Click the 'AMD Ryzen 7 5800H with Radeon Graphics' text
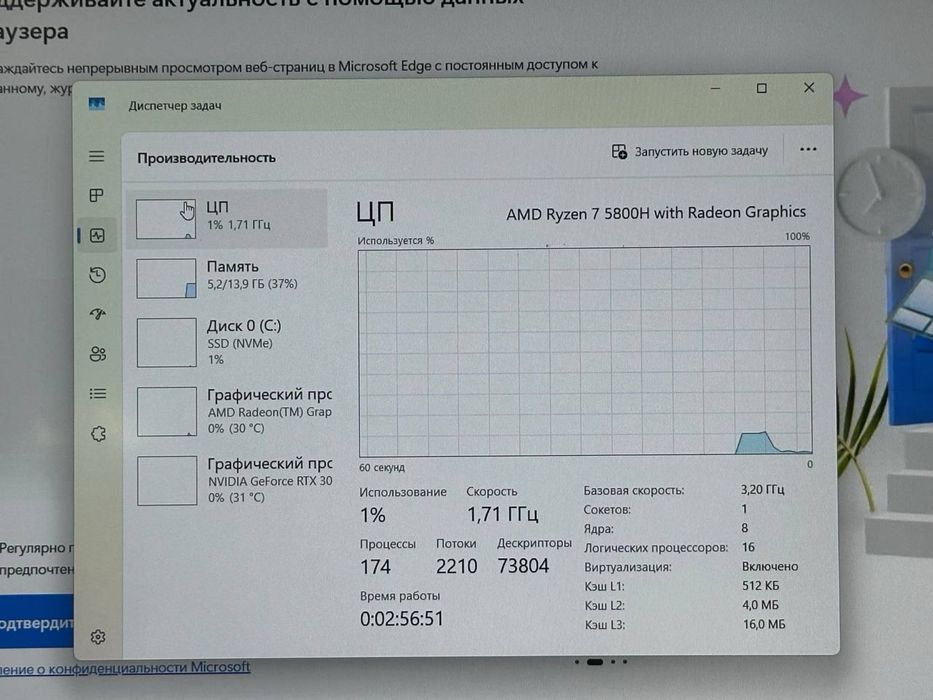The height and width of the screenshot is (700, 933). pos(656,213)
